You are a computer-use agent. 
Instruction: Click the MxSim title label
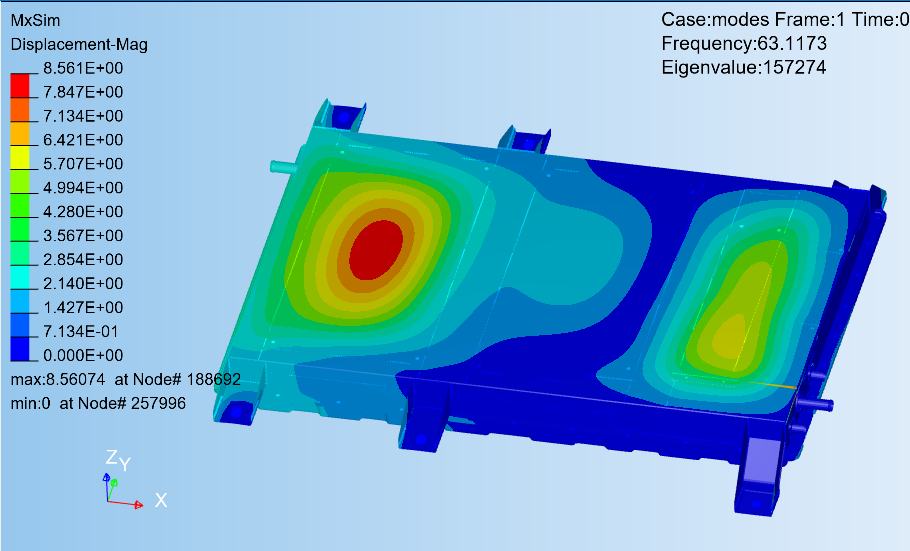[35, 20]
